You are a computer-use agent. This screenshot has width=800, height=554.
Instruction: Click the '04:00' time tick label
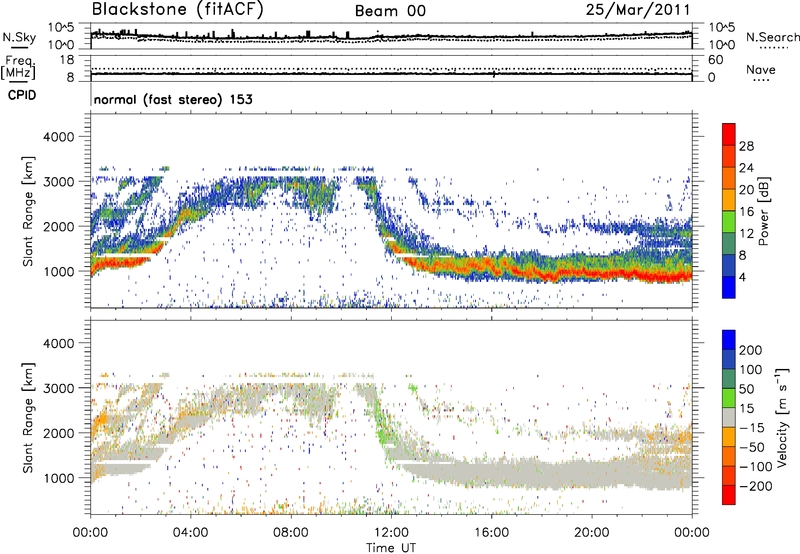[190, 533]
